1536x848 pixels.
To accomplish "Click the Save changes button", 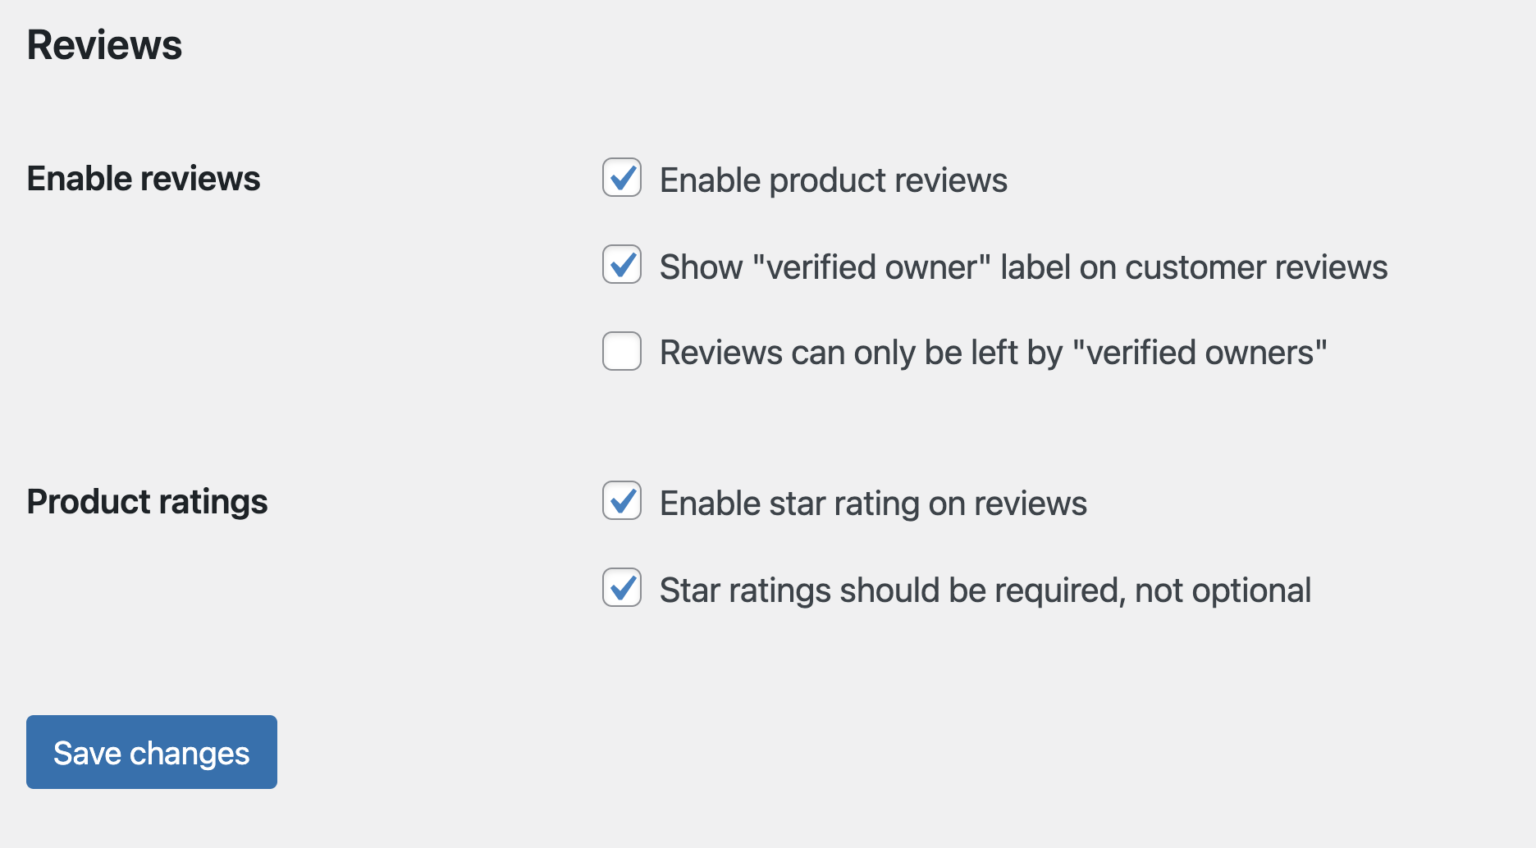I will point(151,752).
